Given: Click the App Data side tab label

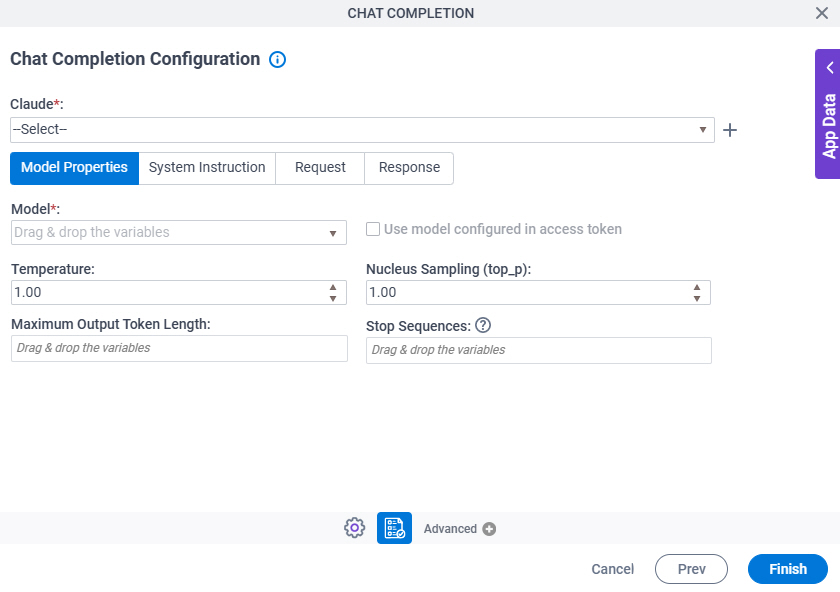Looking at the screenshot, I should [829, 126].
